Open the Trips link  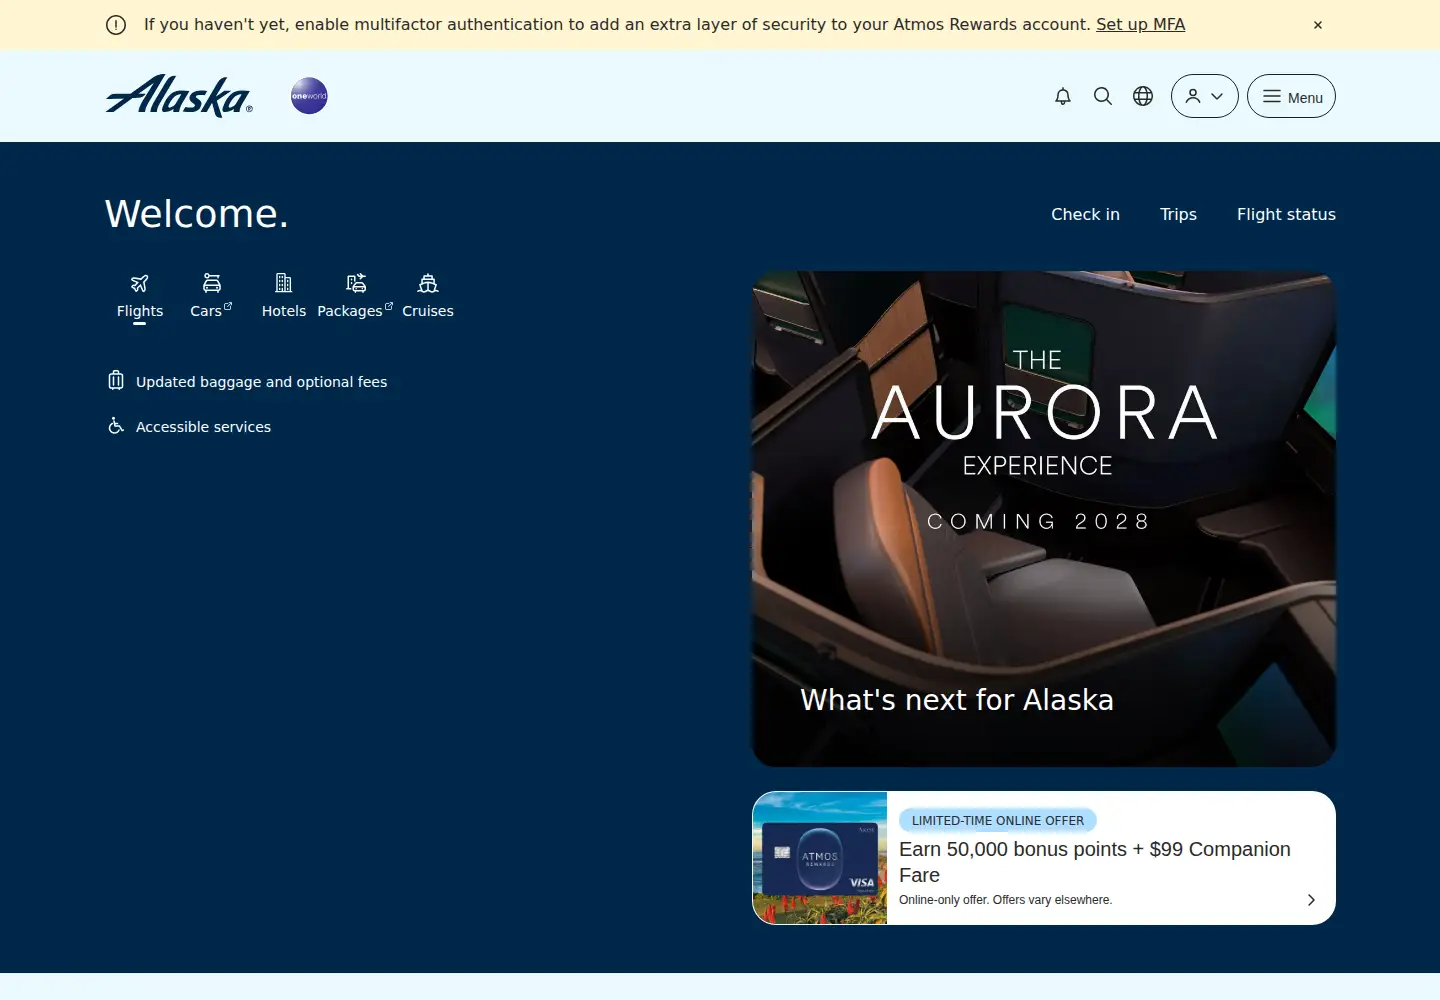tap(1178, 214)
